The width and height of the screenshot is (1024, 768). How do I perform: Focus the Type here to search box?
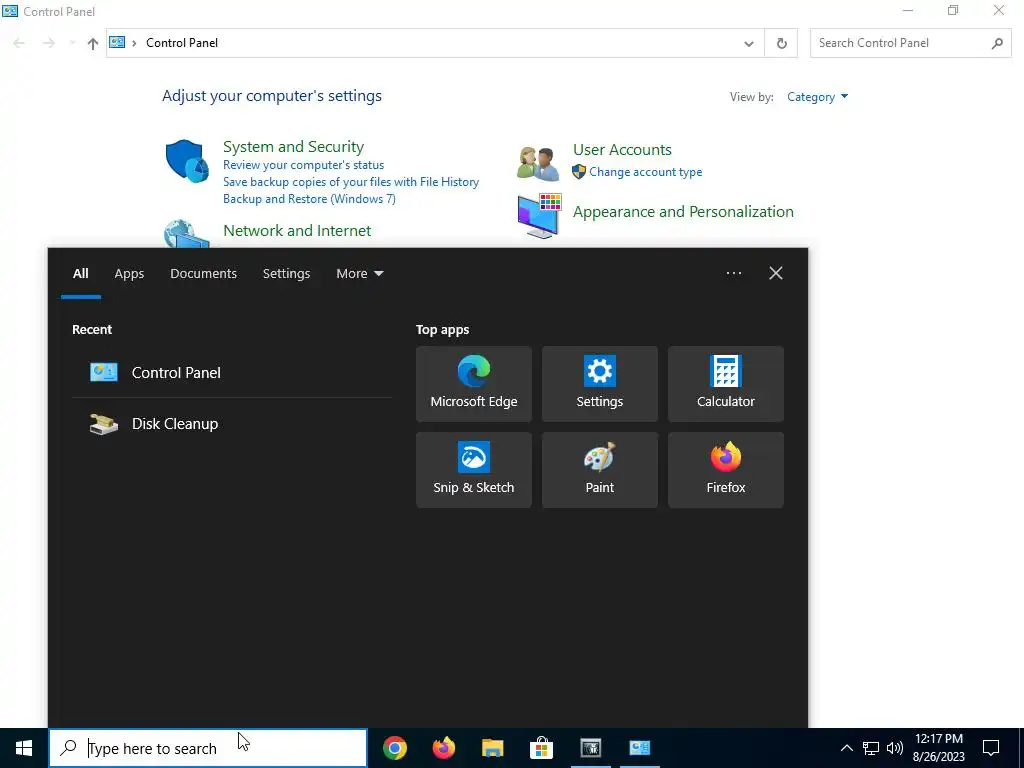coord(208,748)
